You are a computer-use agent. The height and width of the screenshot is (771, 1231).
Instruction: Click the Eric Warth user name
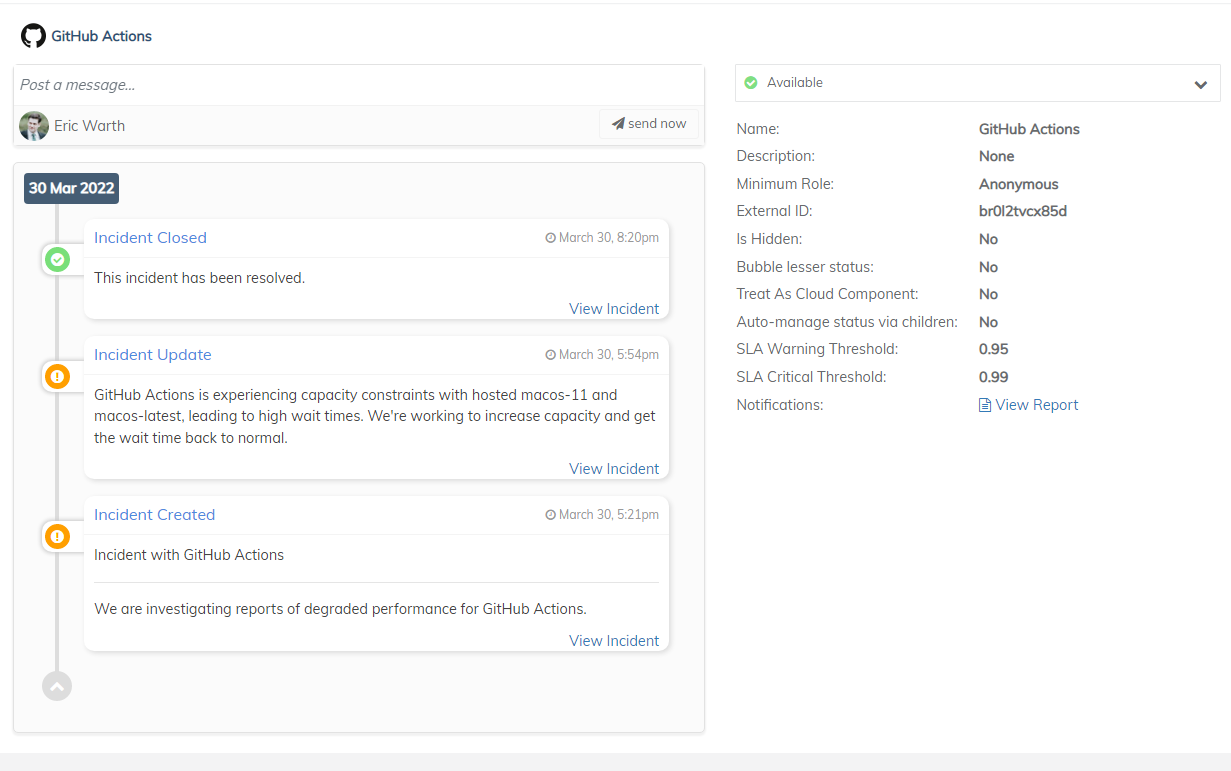(89, 126)
